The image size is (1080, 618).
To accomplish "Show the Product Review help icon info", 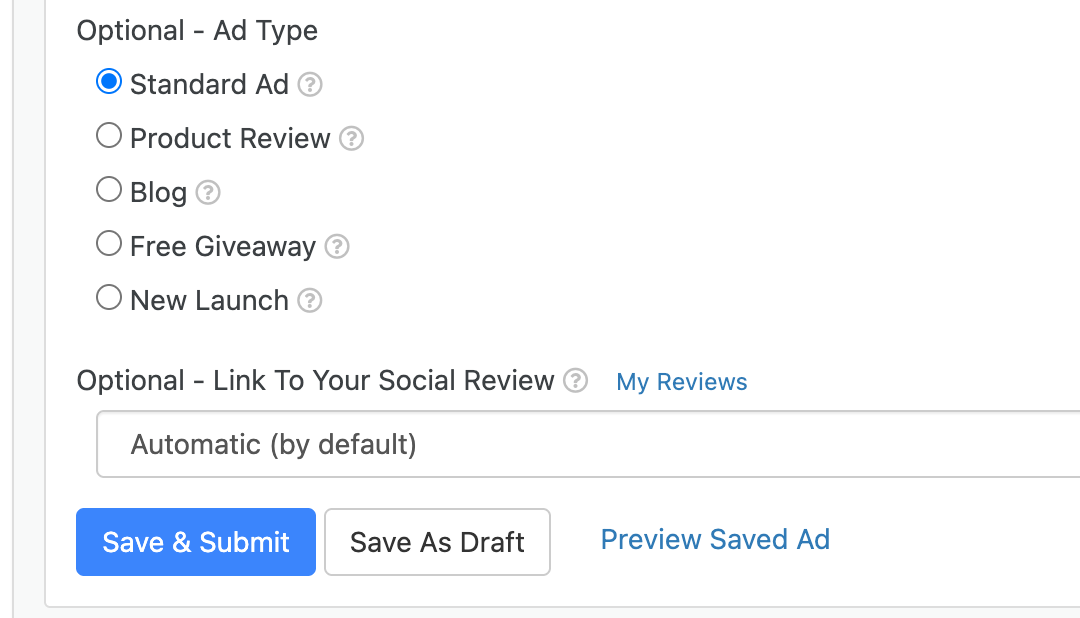I will tap(351, 139).
